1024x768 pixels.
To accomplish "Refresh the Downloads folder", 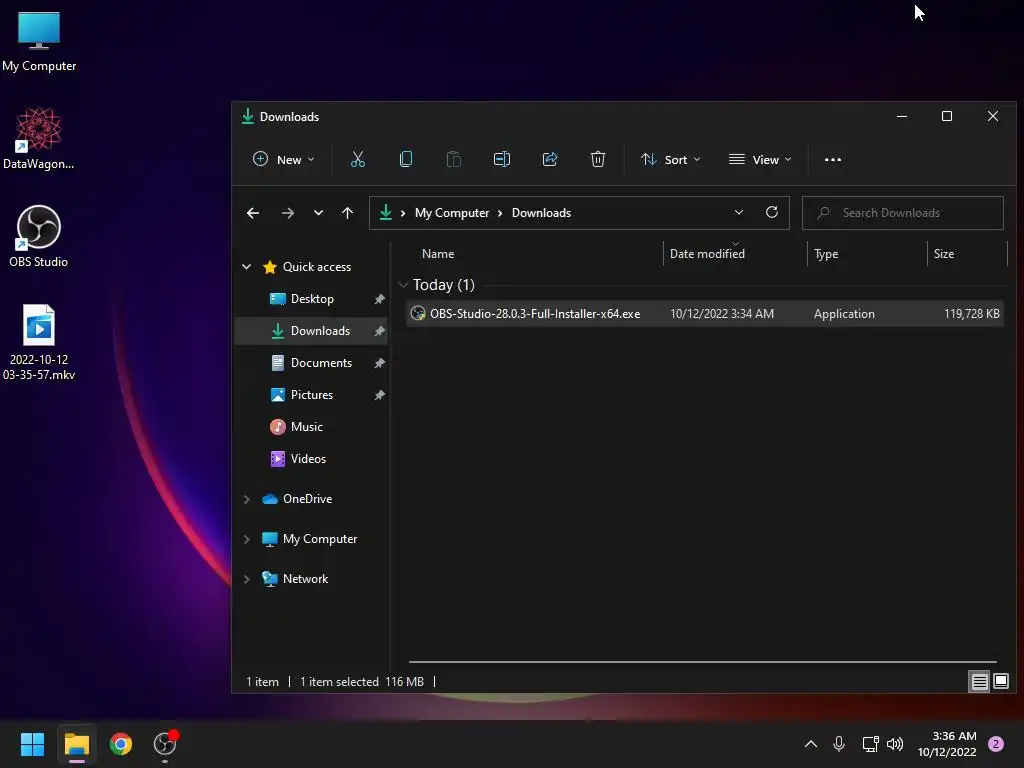I will pos(772,212).
